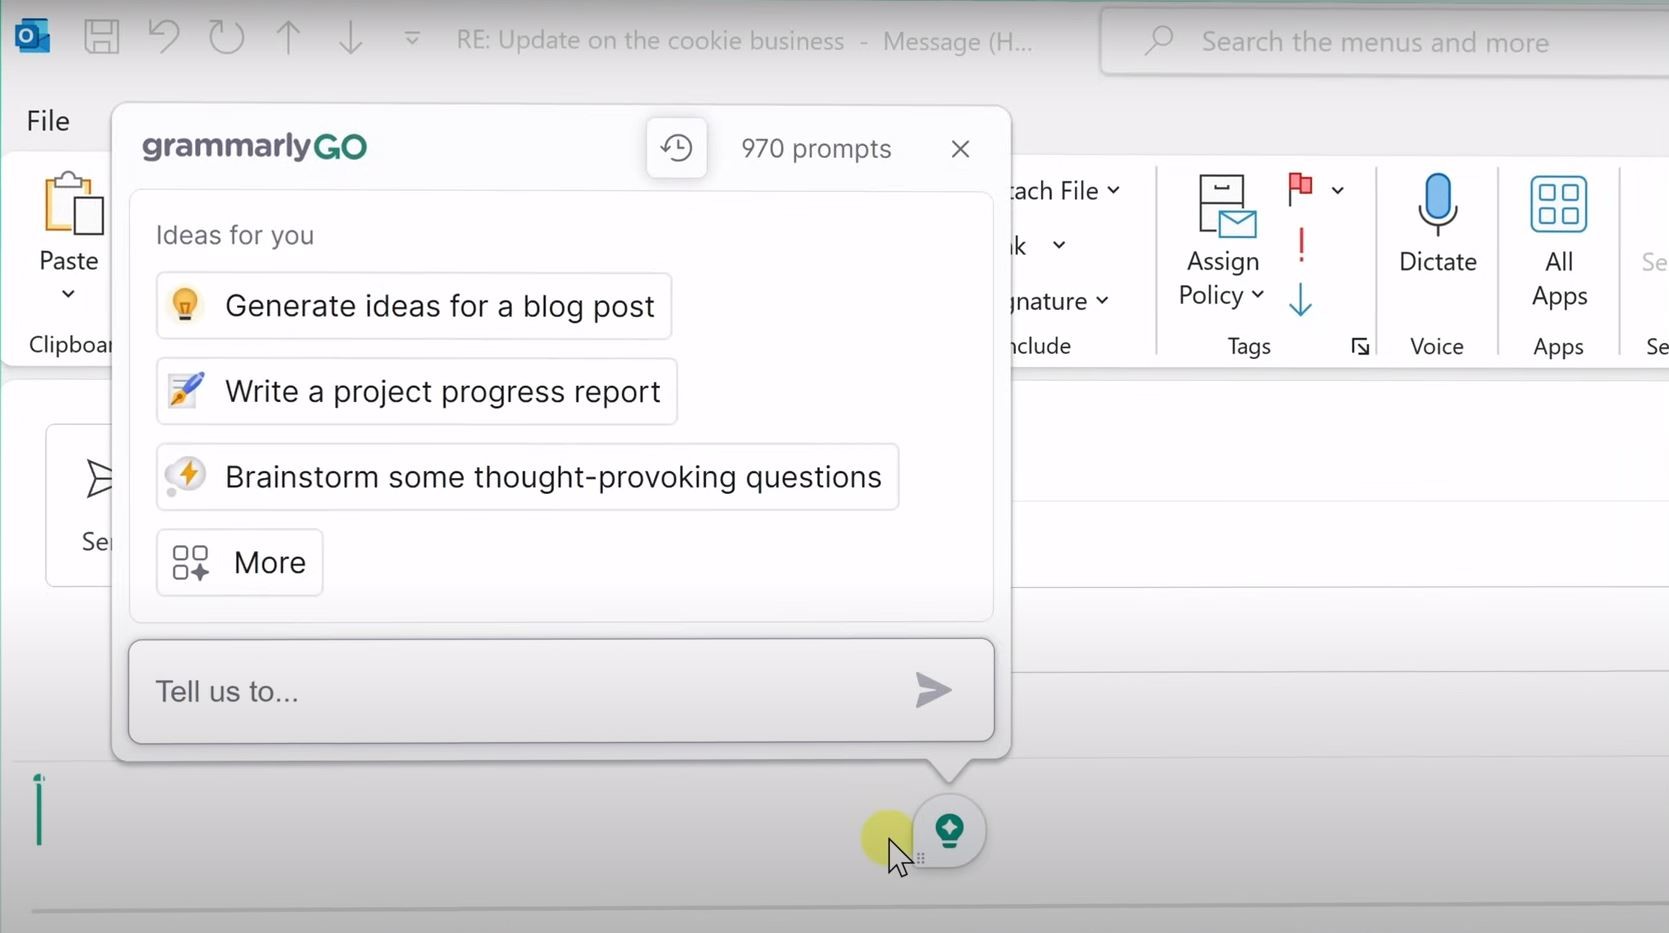The width and height of the screenshot is (1669, 933).
Task: Open All Apps icon in ribbon
Action: click(1558, 204)
